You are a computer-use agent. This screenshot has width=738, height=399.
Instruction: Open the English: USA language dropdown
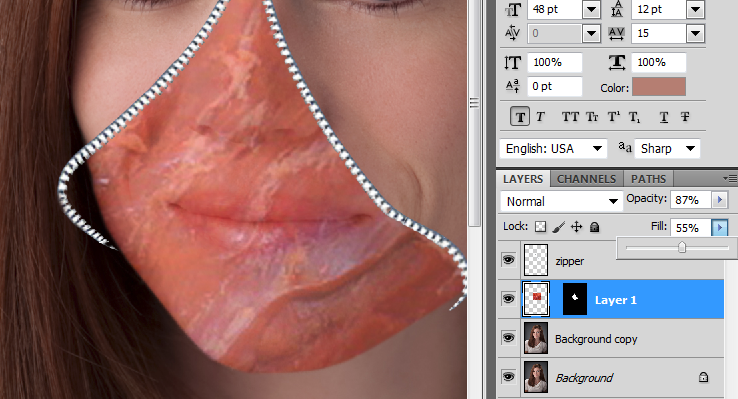pos(553,149)
